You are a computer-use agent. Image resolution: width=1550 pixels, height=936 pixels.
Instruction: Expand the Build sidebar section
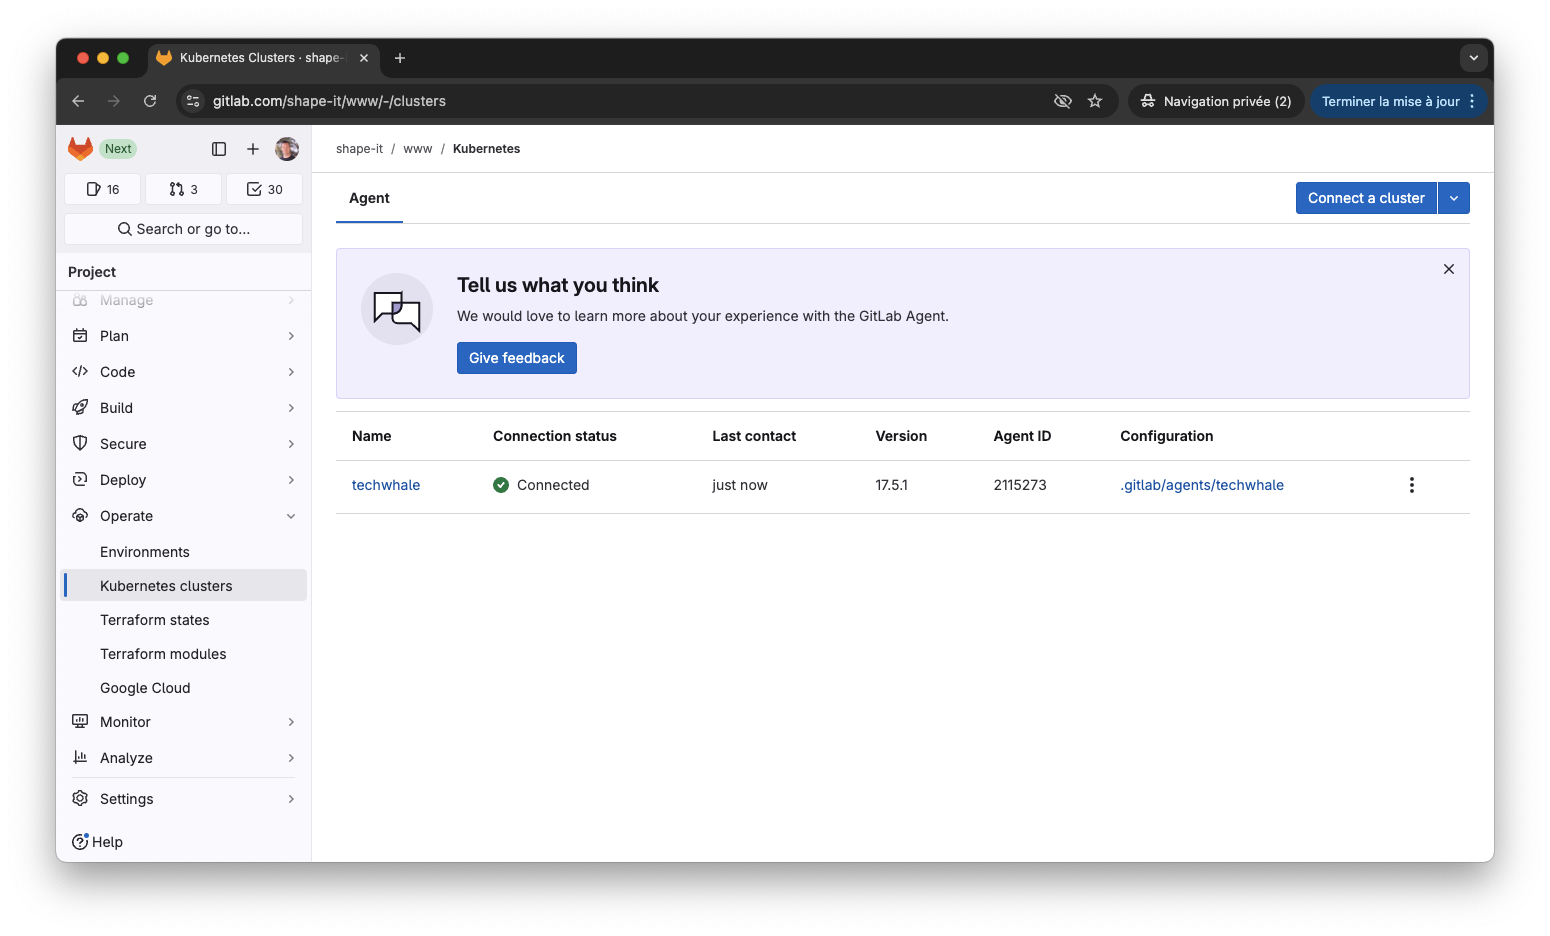[184, 408]
